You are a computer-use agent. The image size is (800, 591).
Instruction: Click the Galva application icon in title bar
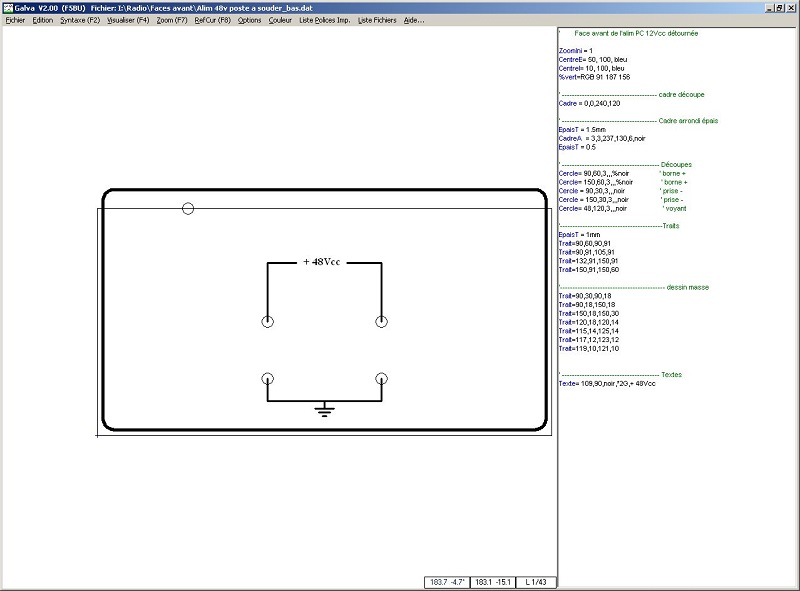(7, 6)
